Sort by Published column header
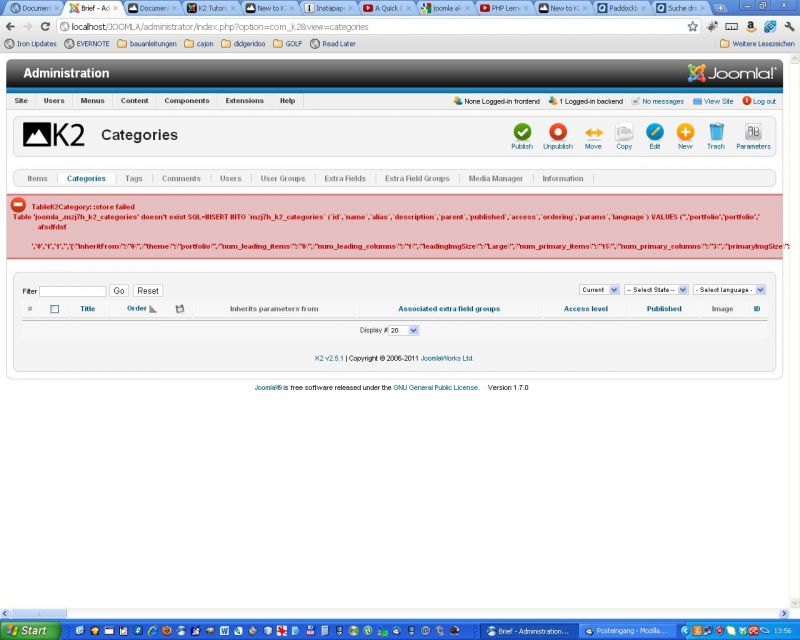This screenshot has width=800, height=640. click(664, 309)
